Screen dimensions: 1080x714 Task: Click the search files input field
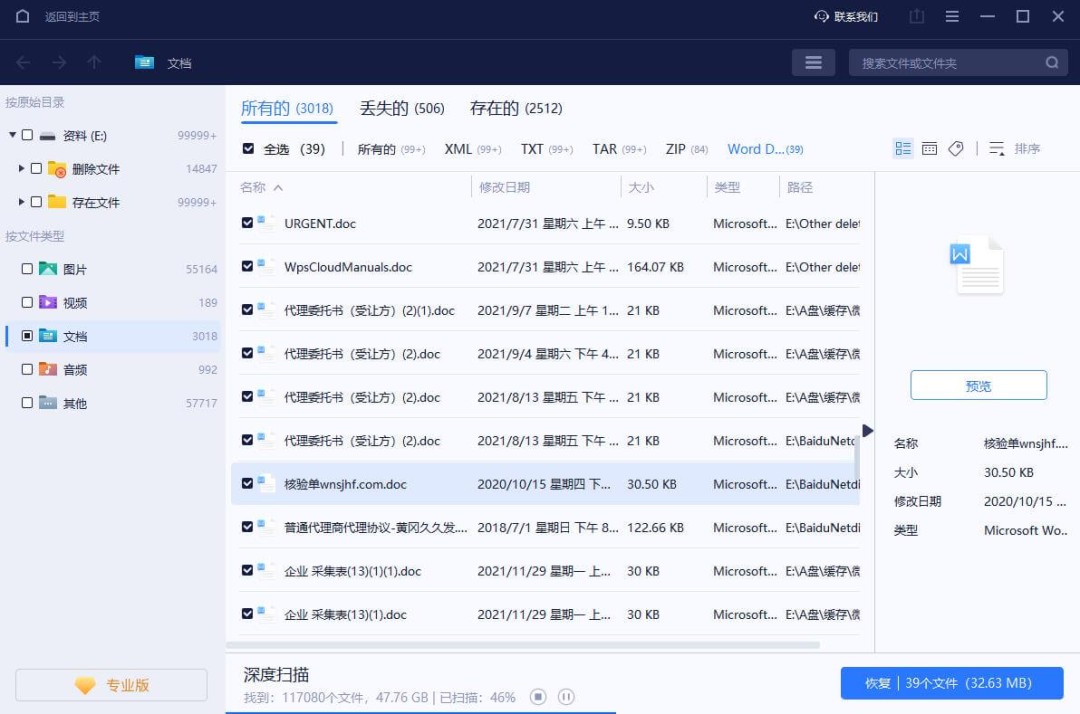(950, 63)
